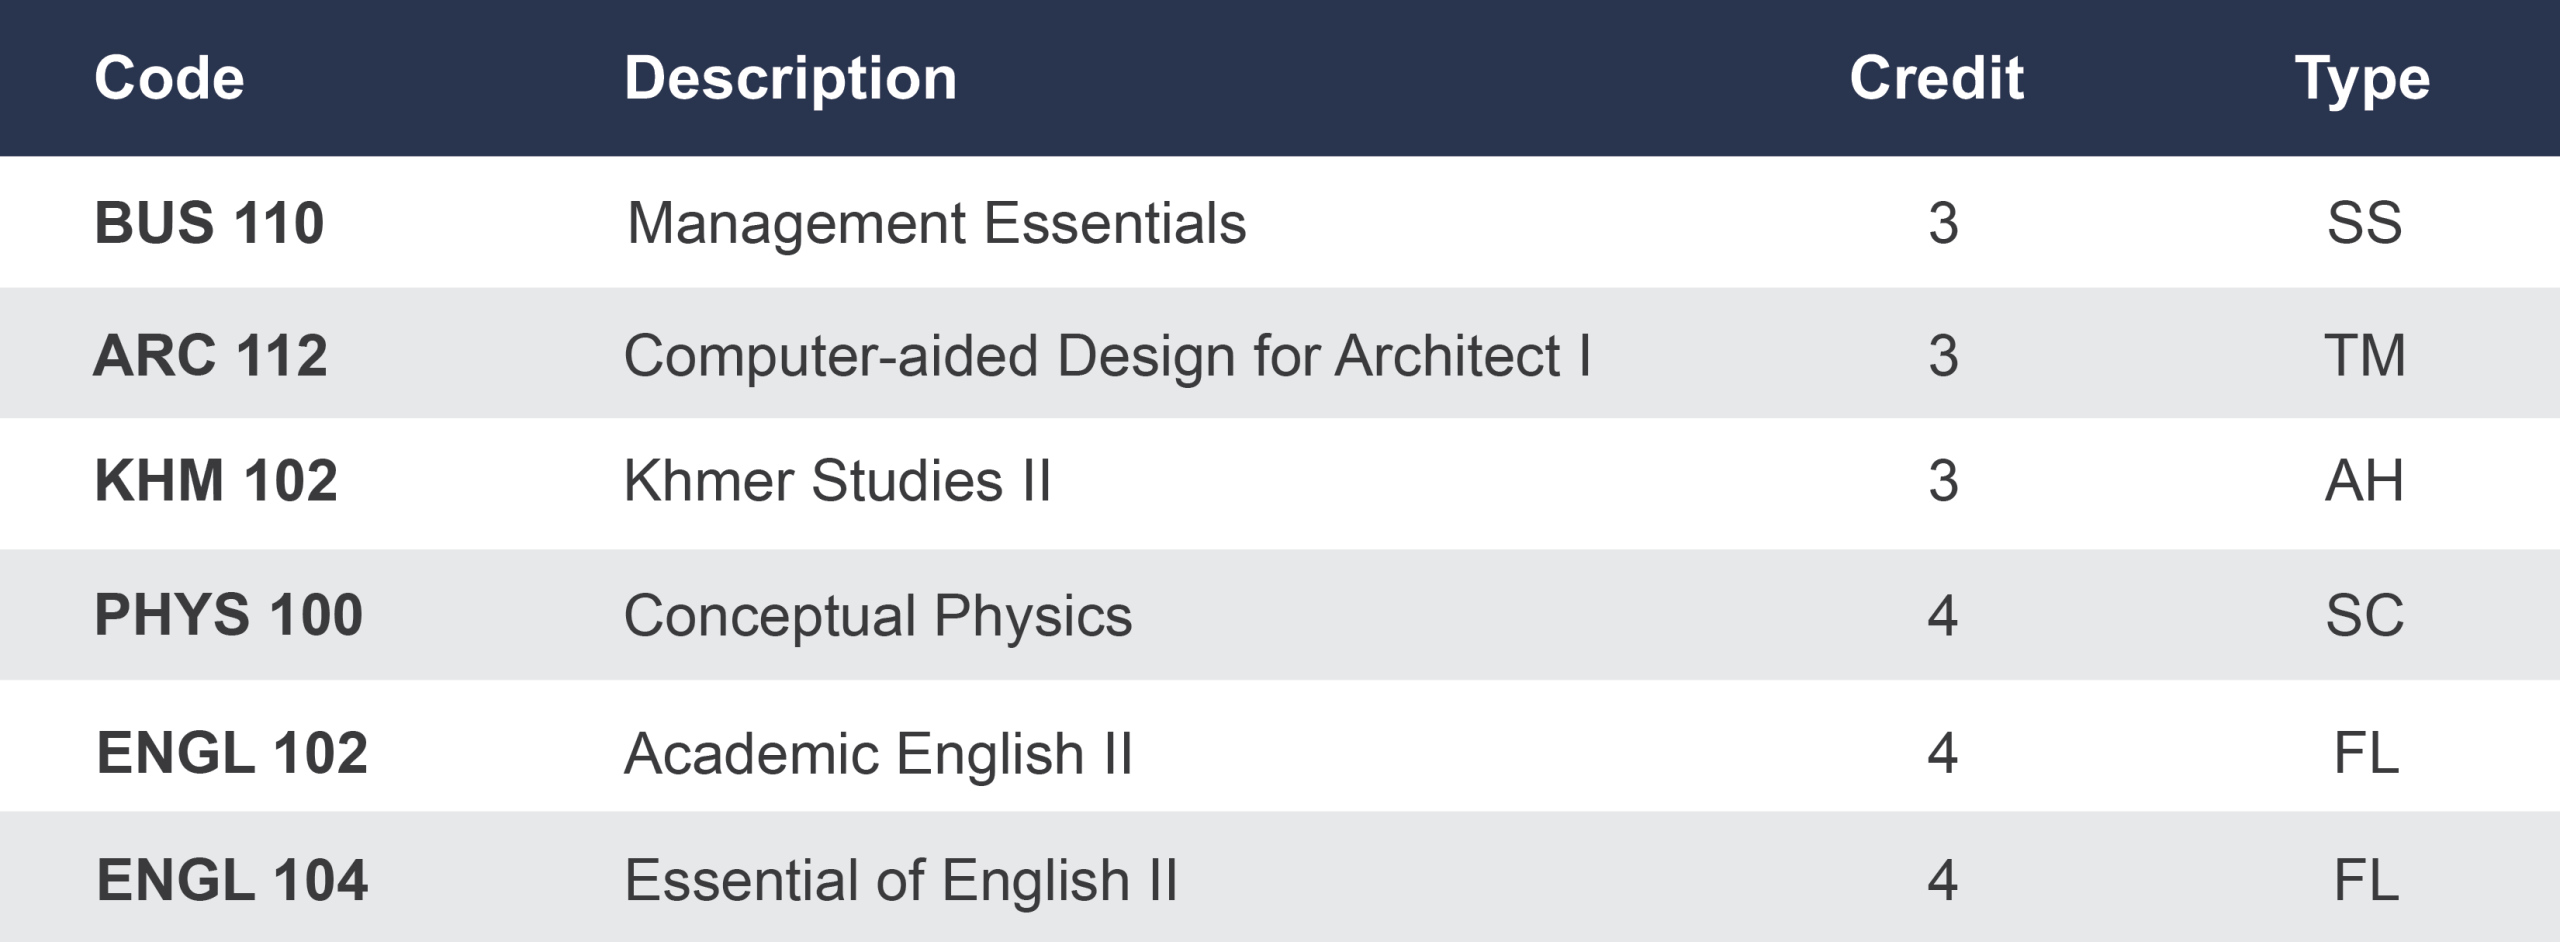This screenshot has width=2560, height=942.
Task: Click the PHYS 100 course code
Action: point(228,614)
